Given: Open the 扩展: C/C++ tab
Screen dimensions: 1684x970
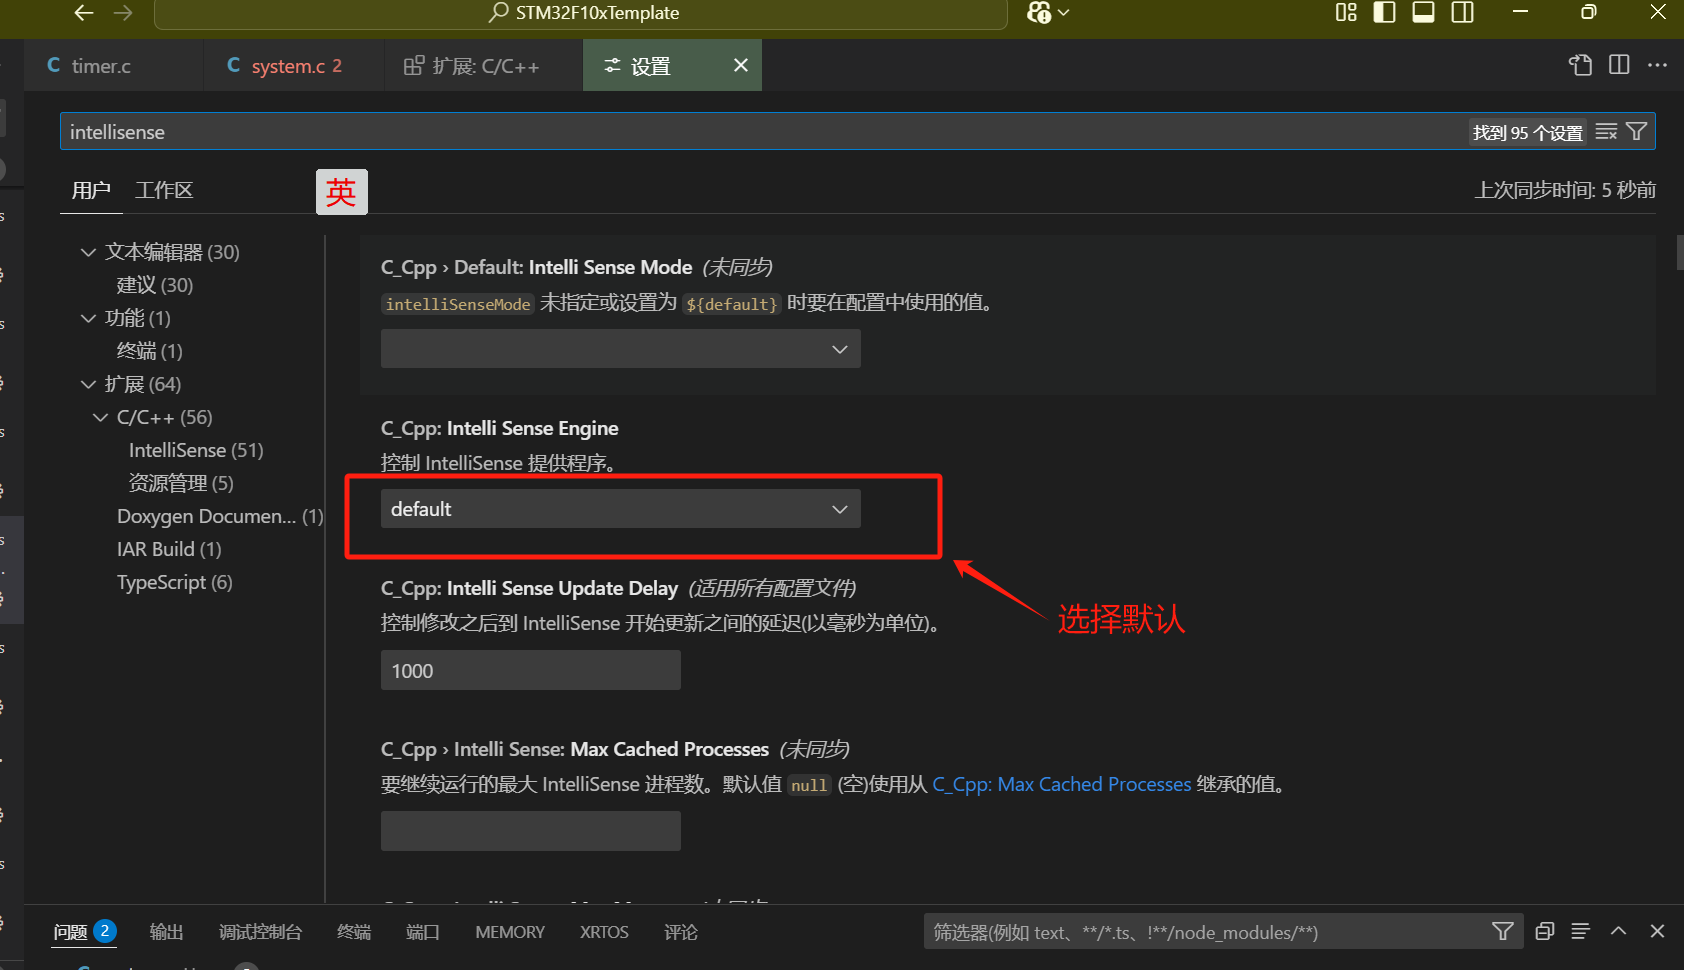Looking at the screenshot, I should coord(484,66).
